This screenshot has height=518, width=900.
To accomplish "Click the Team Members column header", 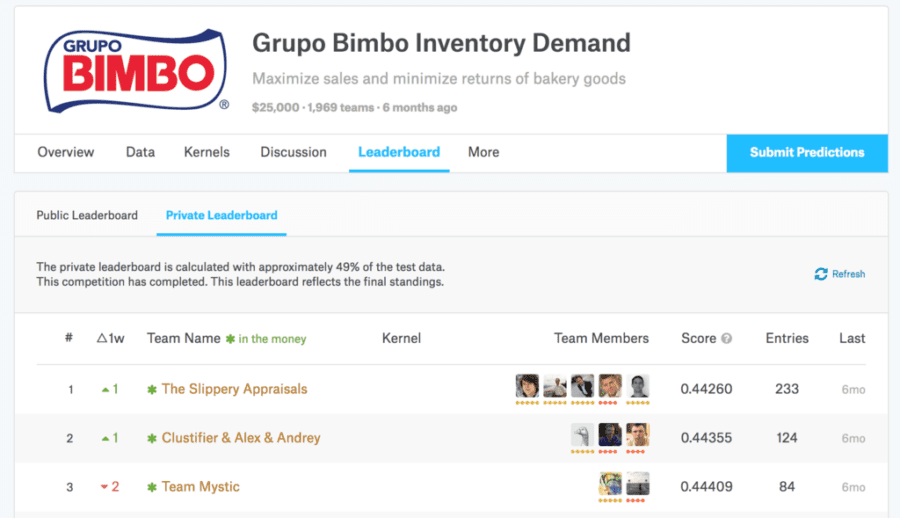I will point(601,339).
